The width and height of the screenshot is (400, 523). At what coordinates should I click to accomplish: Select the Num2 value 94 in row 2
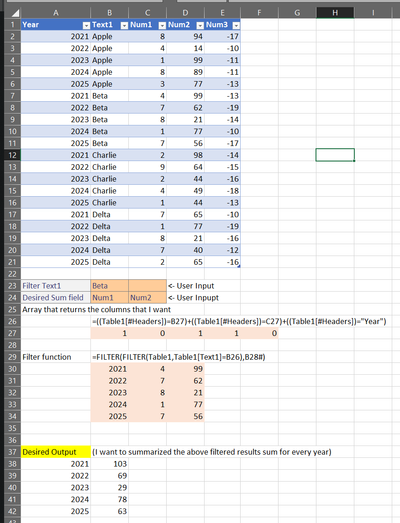coord(185,36)
